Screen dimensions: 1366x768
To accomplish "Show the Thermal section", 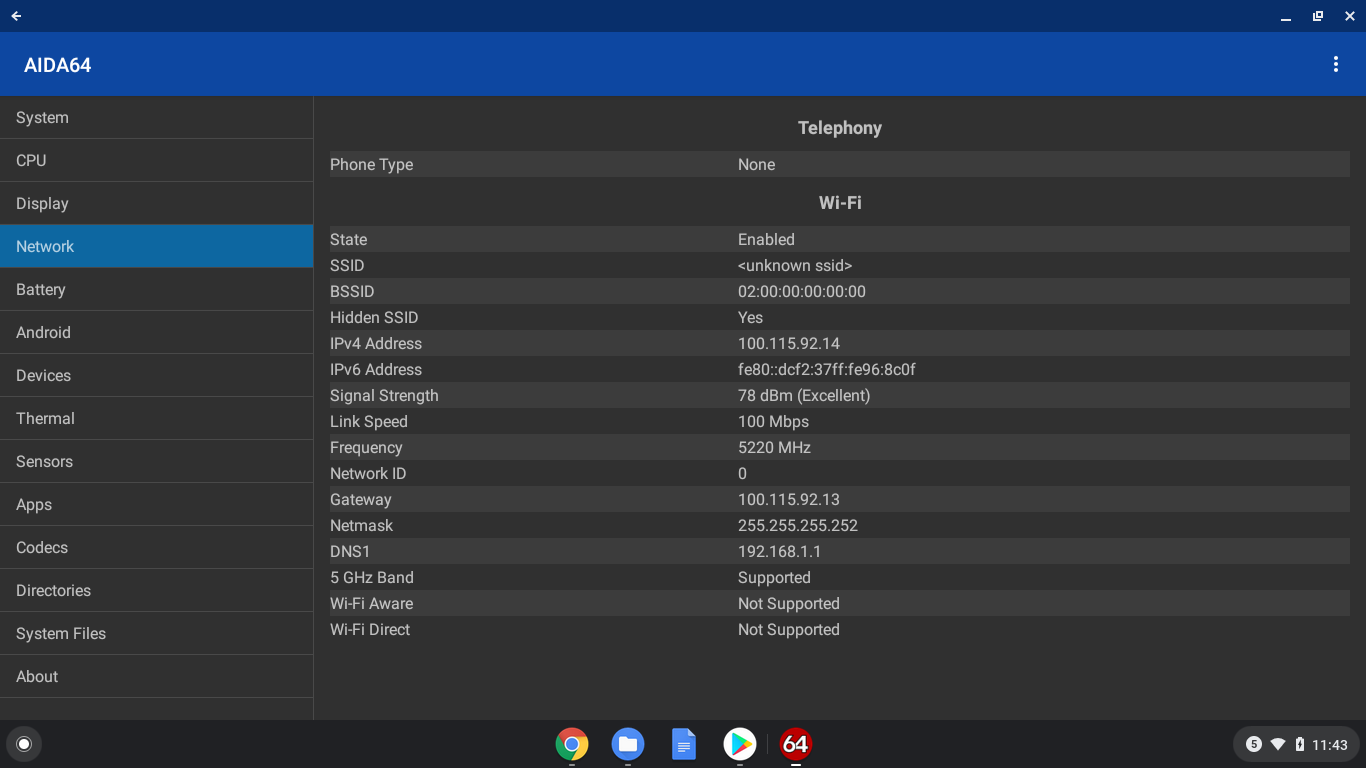I will click(157, 418).
